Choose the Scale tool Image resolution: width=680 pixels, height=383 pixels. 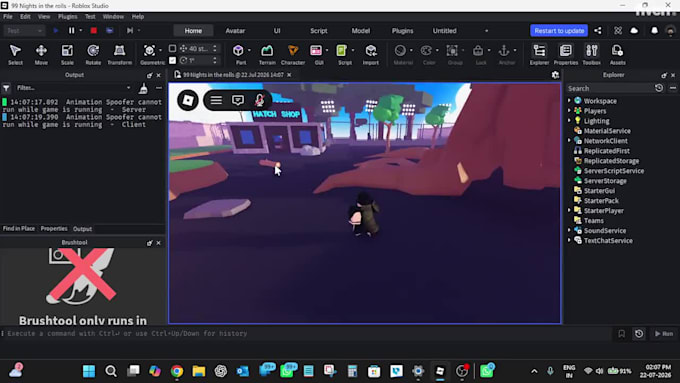click(x=67, y=54)
